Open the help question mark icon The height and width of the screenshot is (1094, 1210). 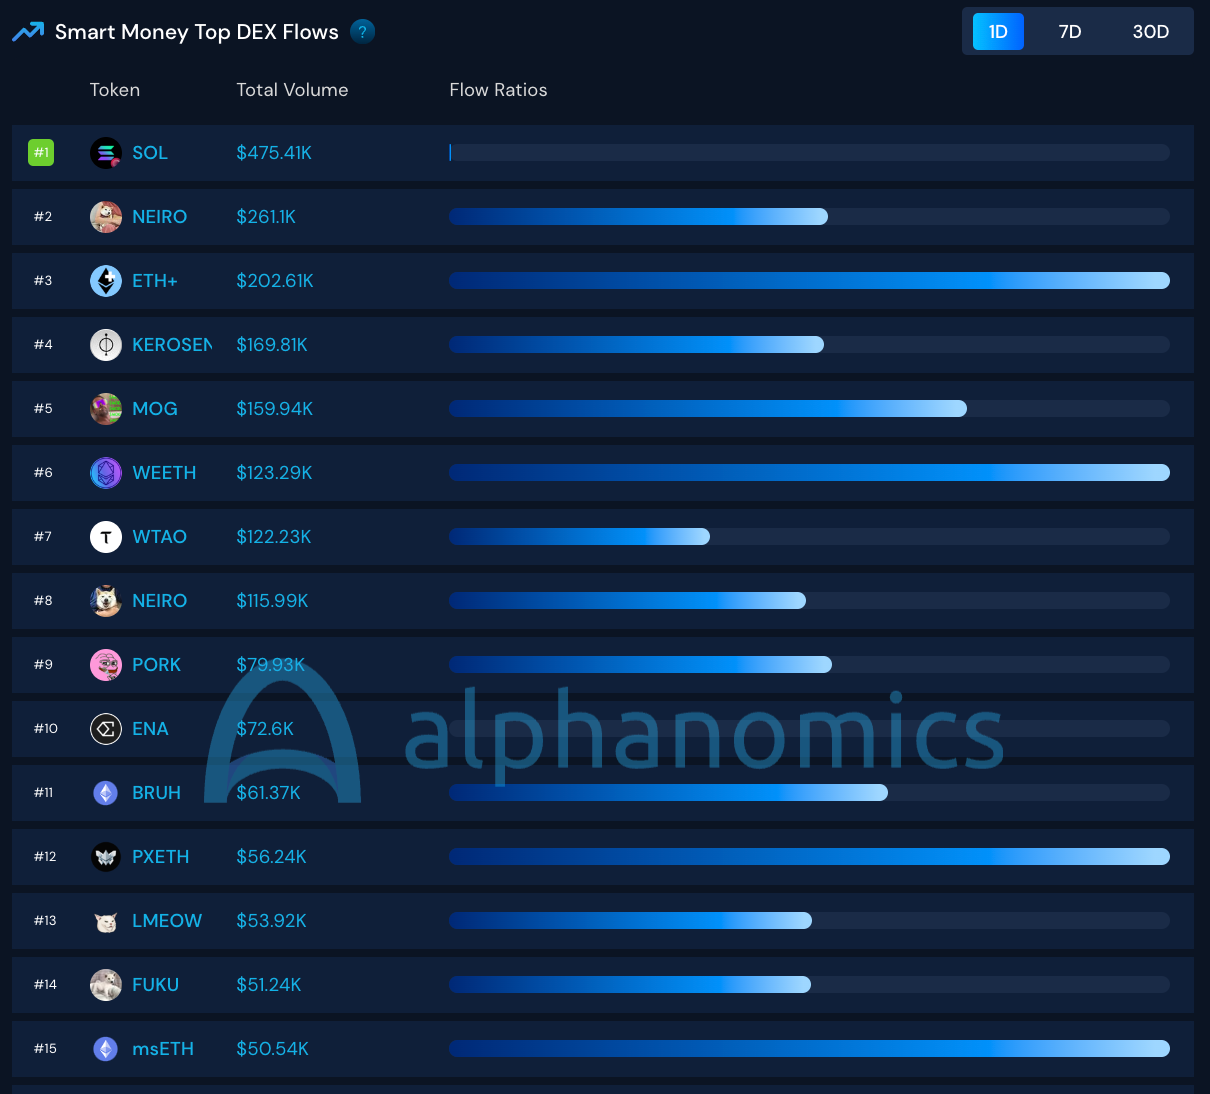(363, 32)
